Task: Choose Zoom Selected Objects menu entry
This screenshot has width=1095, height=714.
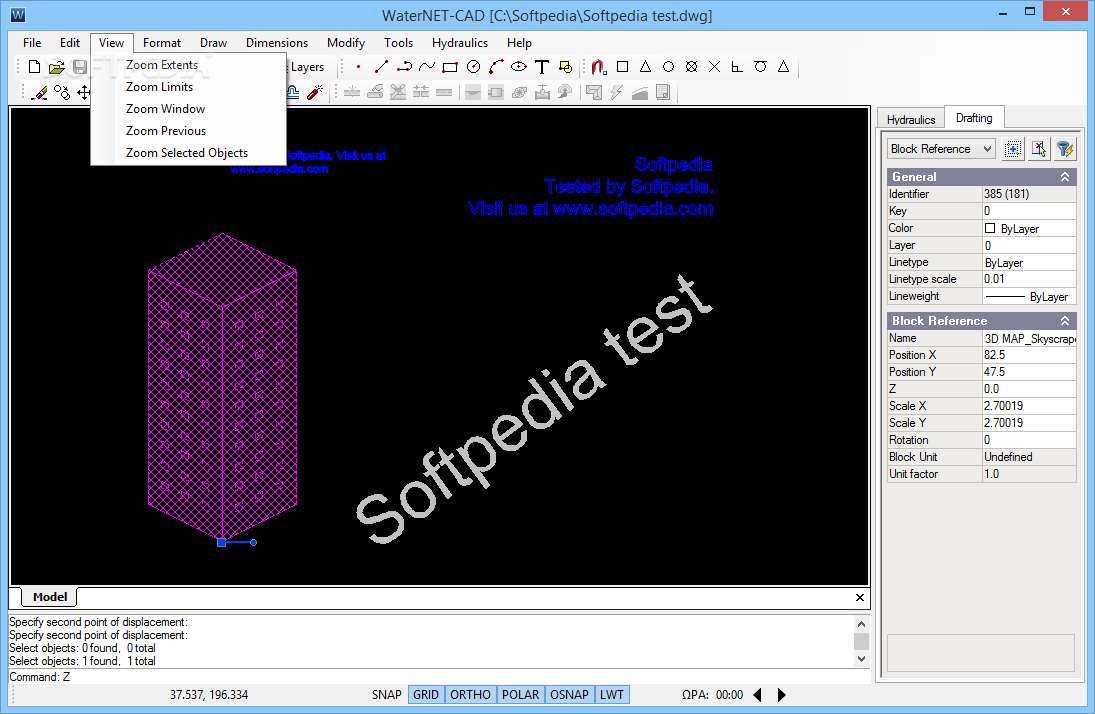Action: pos(189,153)
